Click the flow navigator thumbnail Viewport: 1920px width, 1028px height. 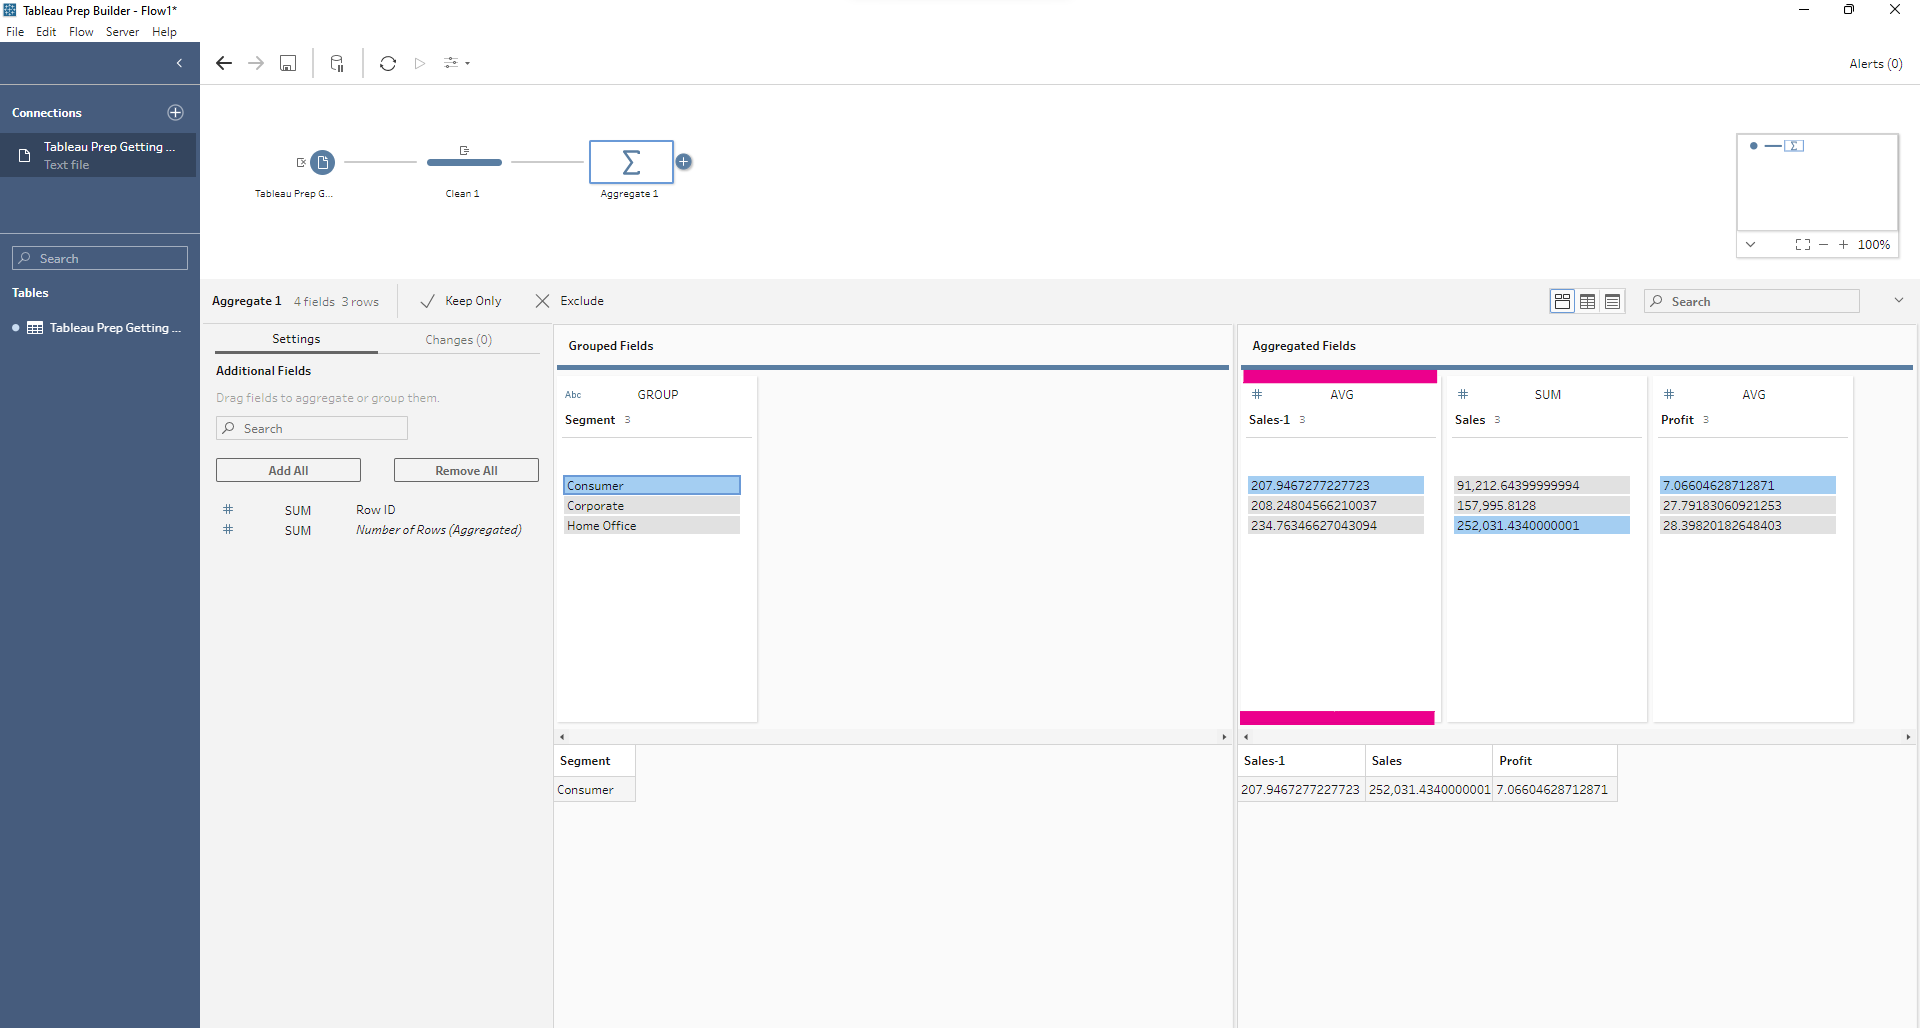[x=1817, y=182]
